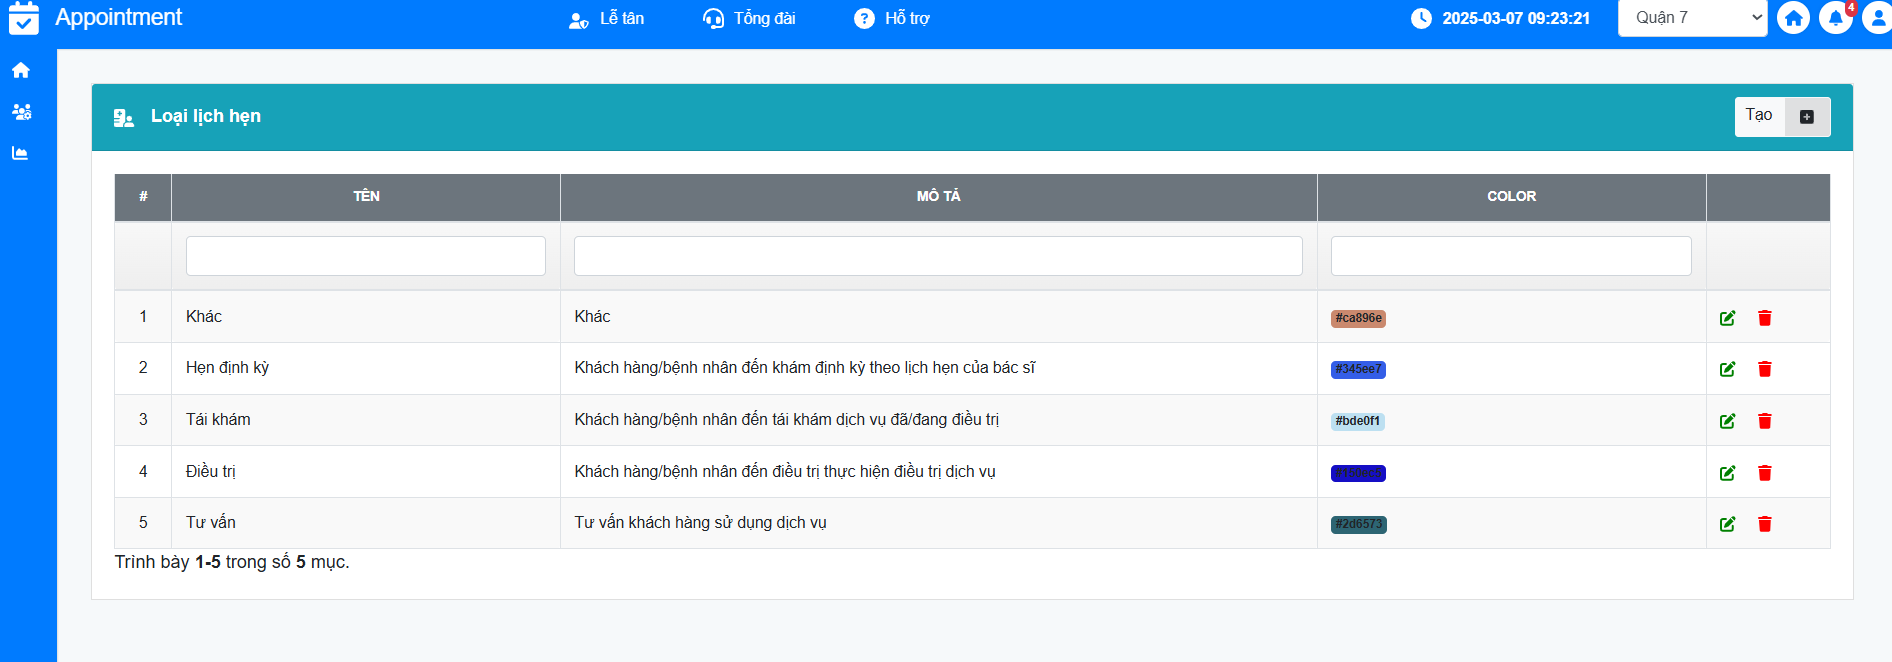The height and width of the screenshot is (662, 1892).
Task: Click the MÔ TẢ filter input
Action: tap(938, 256)
